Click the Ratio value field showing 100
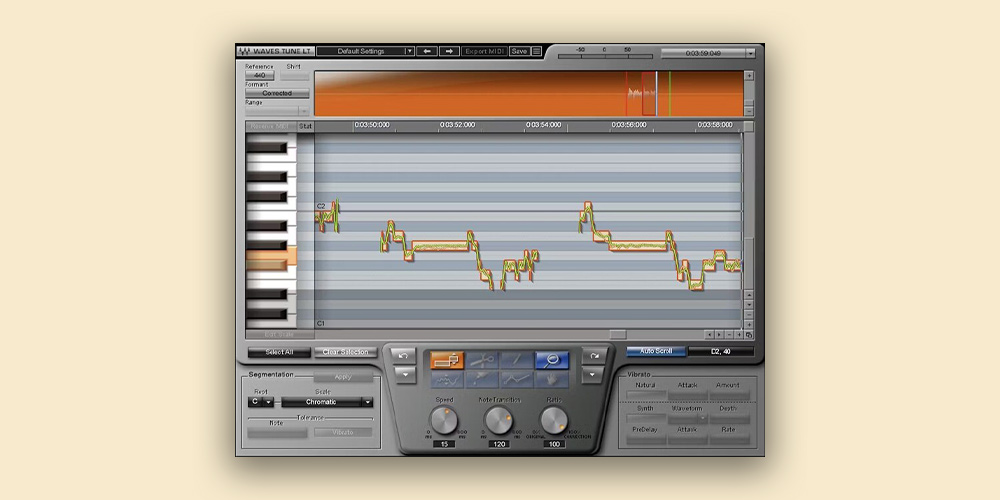The width and height of the screenshot is (1000, 500). pos(554,444)
